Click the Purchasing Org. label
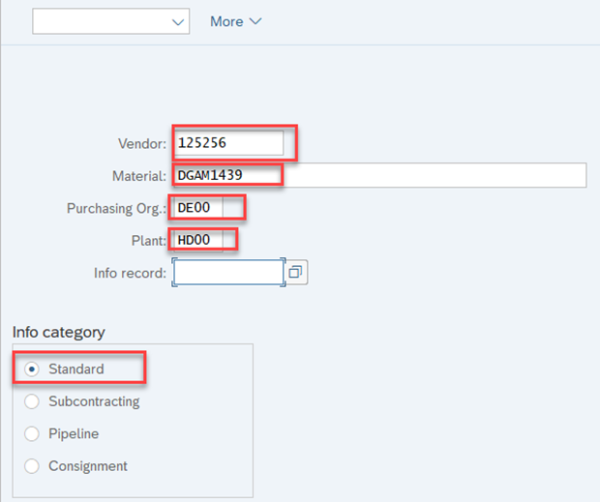Image resolution: width=600 pixels, height=502 pixels. [116, 208]
